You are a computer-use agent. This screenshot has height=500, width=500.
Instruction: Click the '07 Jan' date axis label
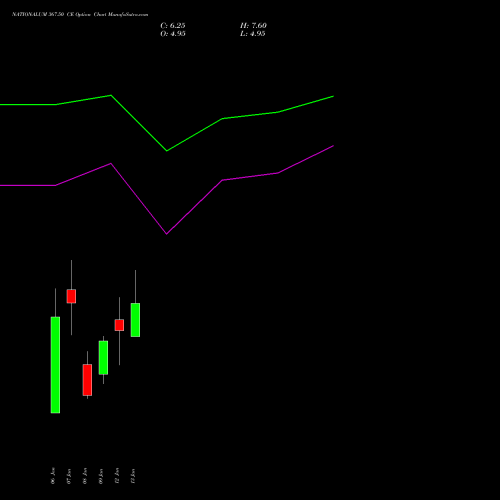point(69,476)
